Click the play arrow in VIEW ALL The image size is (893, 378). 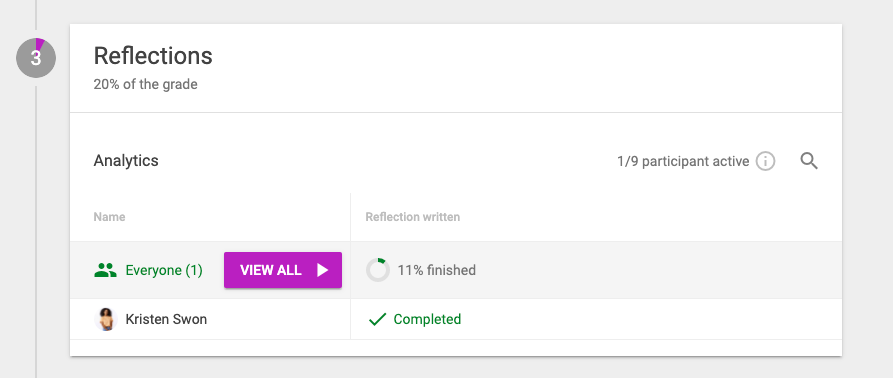[322, 270]
